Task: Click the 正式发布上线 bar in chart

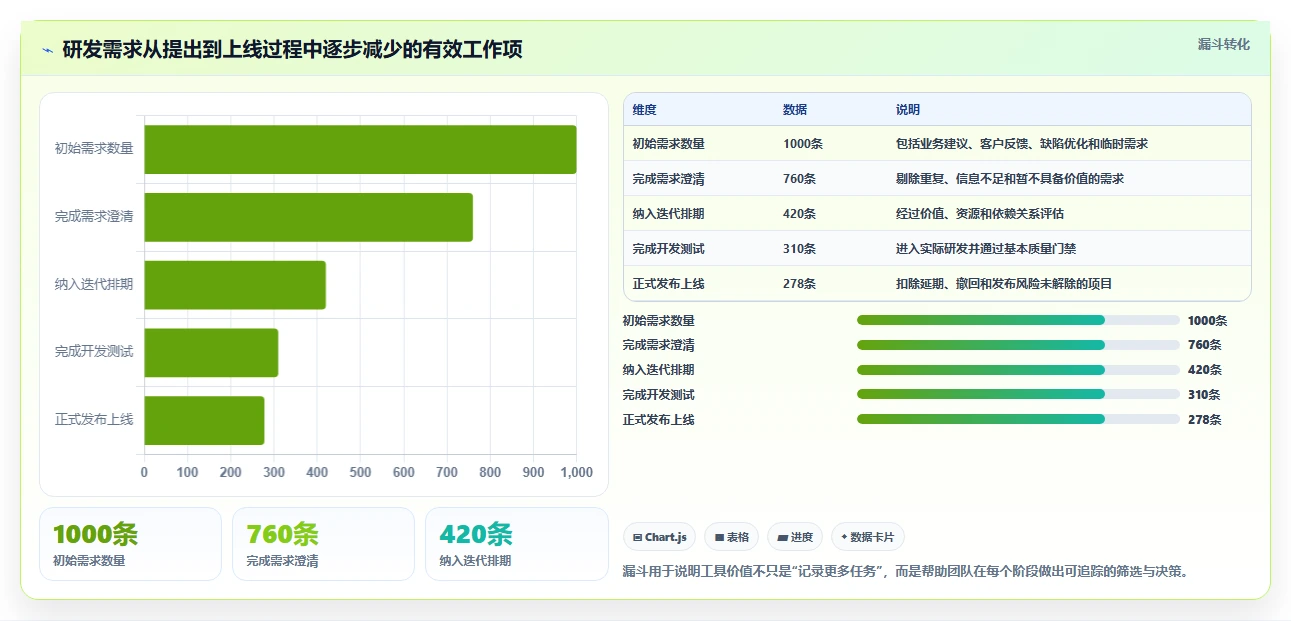Action: (205, 420)
